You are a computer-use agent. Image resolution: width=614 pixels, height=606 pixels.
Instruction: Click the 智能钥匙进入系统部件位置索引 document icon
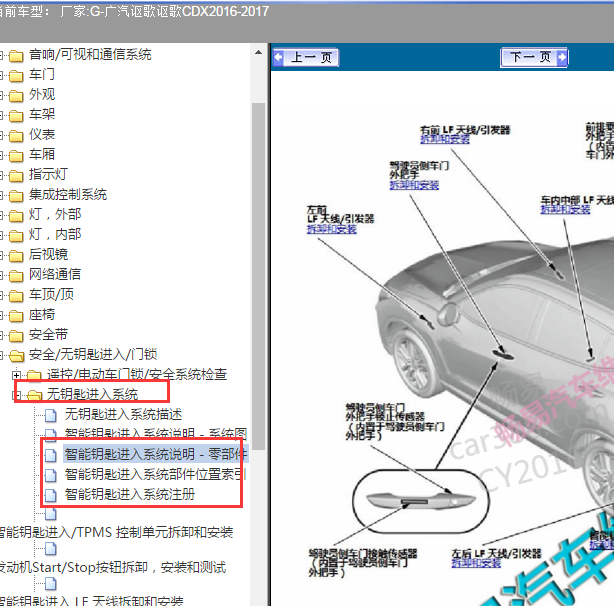click(51, 475)
